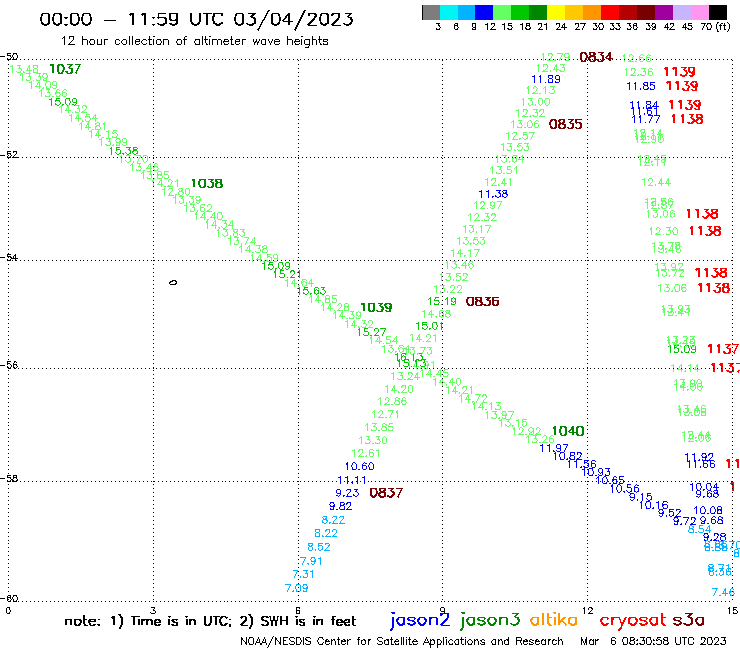740x650 pixels.
Task: Click wave height value '12.44'
Action: (656, 183)
